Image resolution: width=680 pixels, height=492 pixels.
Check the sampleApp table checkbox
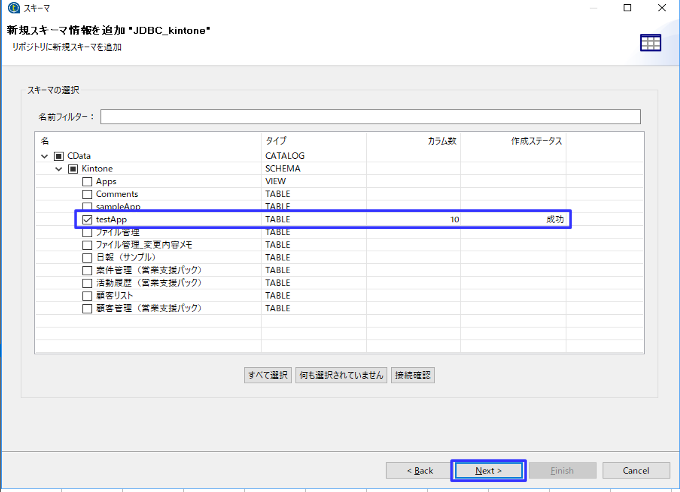[87, 207]
